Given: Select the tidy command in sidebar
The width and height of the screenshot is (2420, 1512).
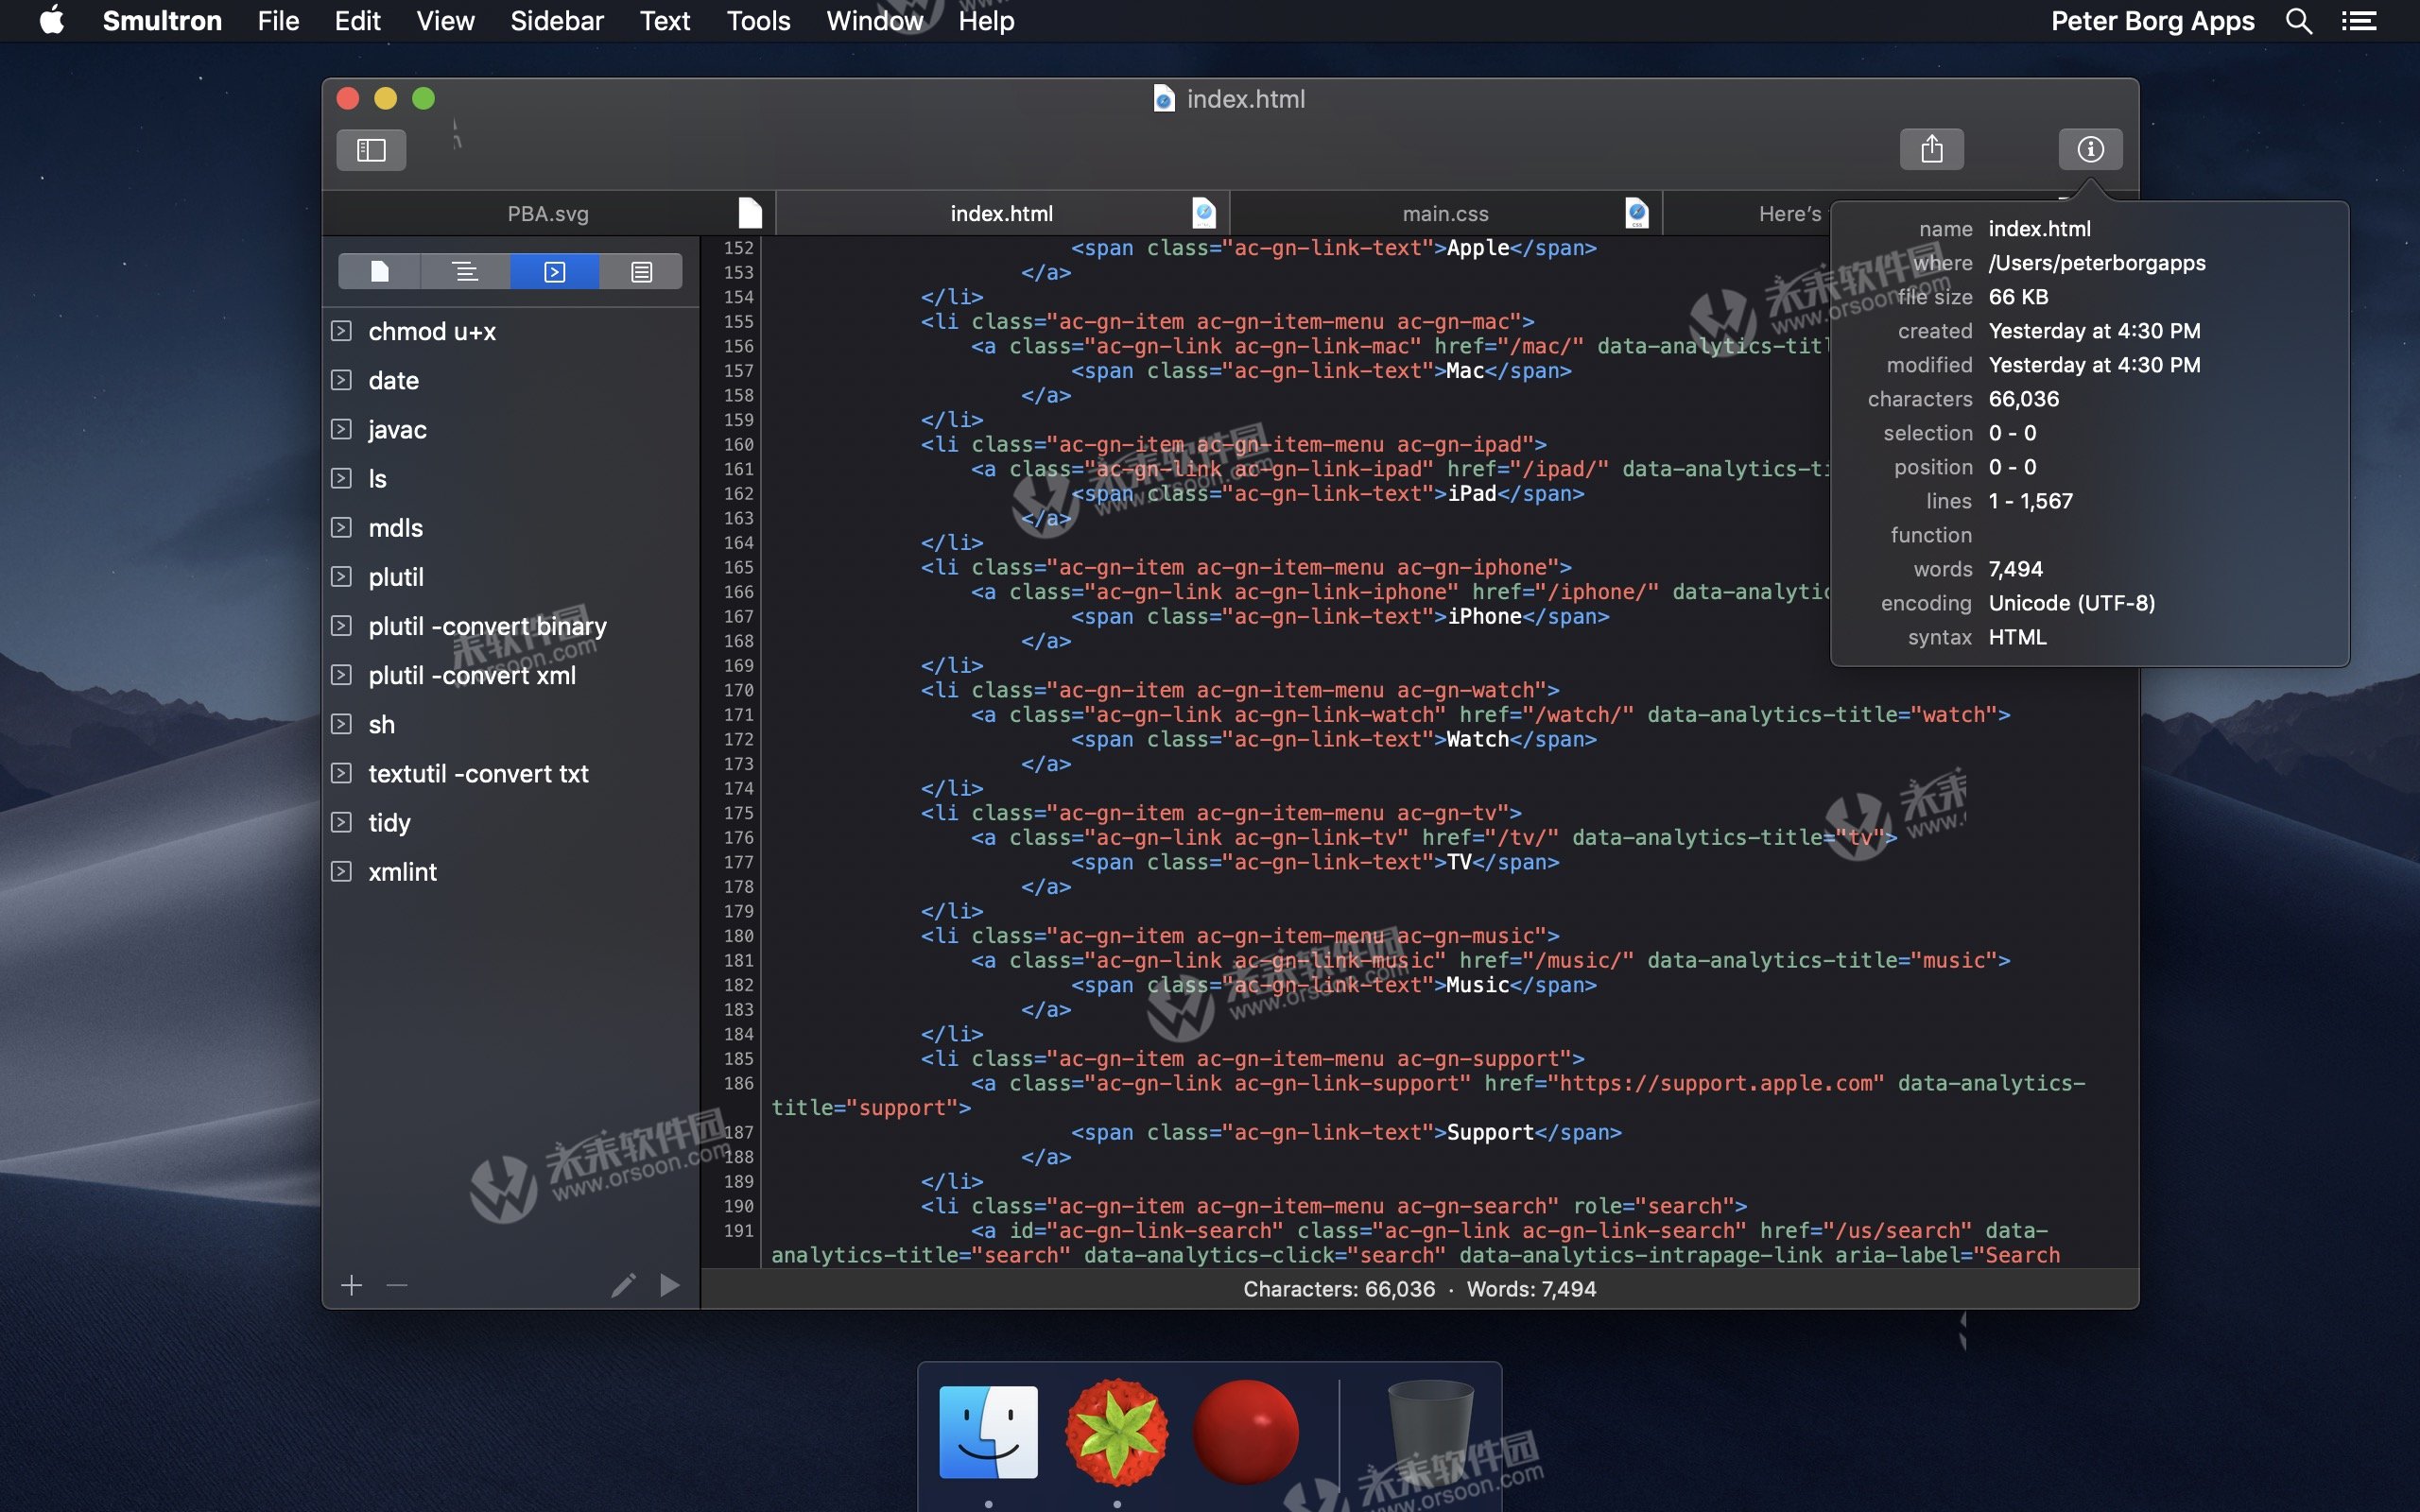Looking at the screenshot, I should [389, 823].
